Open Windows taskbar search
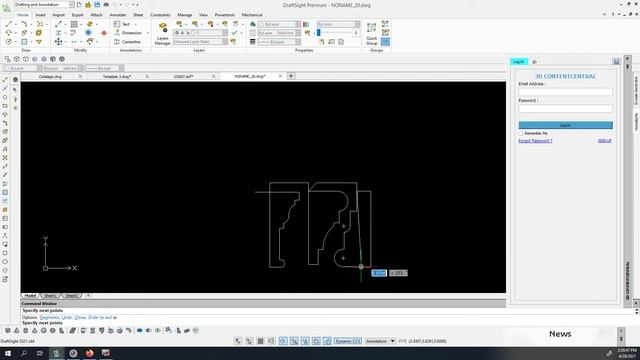 (24, 353)
